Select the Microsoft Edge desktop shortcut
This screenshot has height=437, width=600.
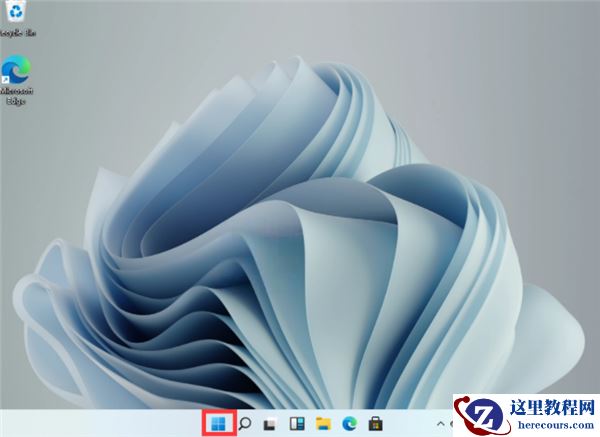[16, 80]
